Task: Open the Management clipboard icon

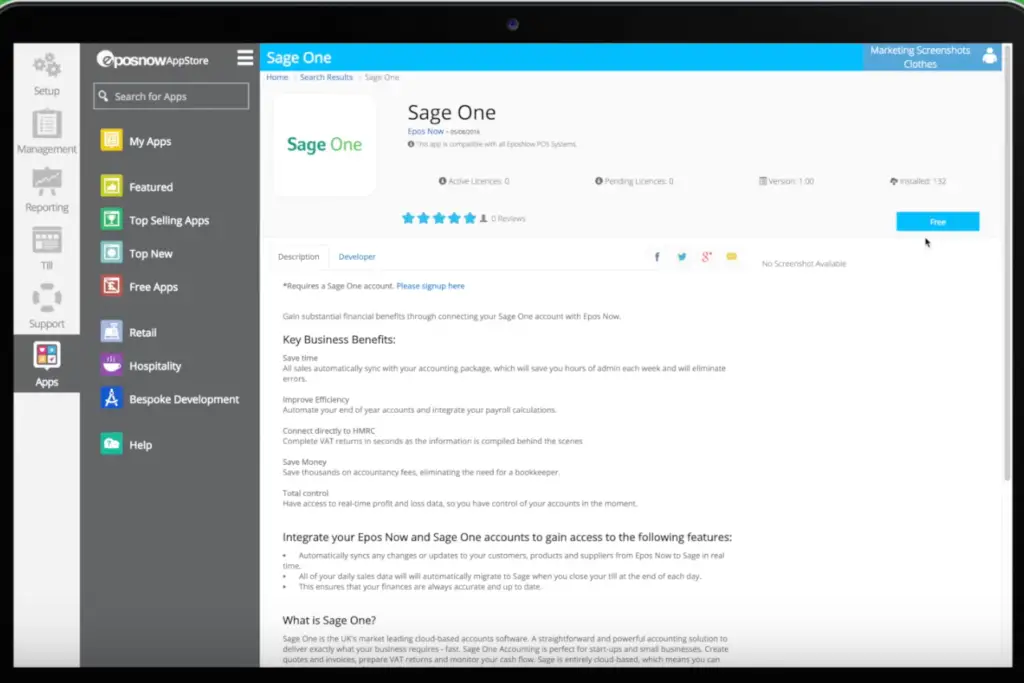Action: [x=46, y=124]
